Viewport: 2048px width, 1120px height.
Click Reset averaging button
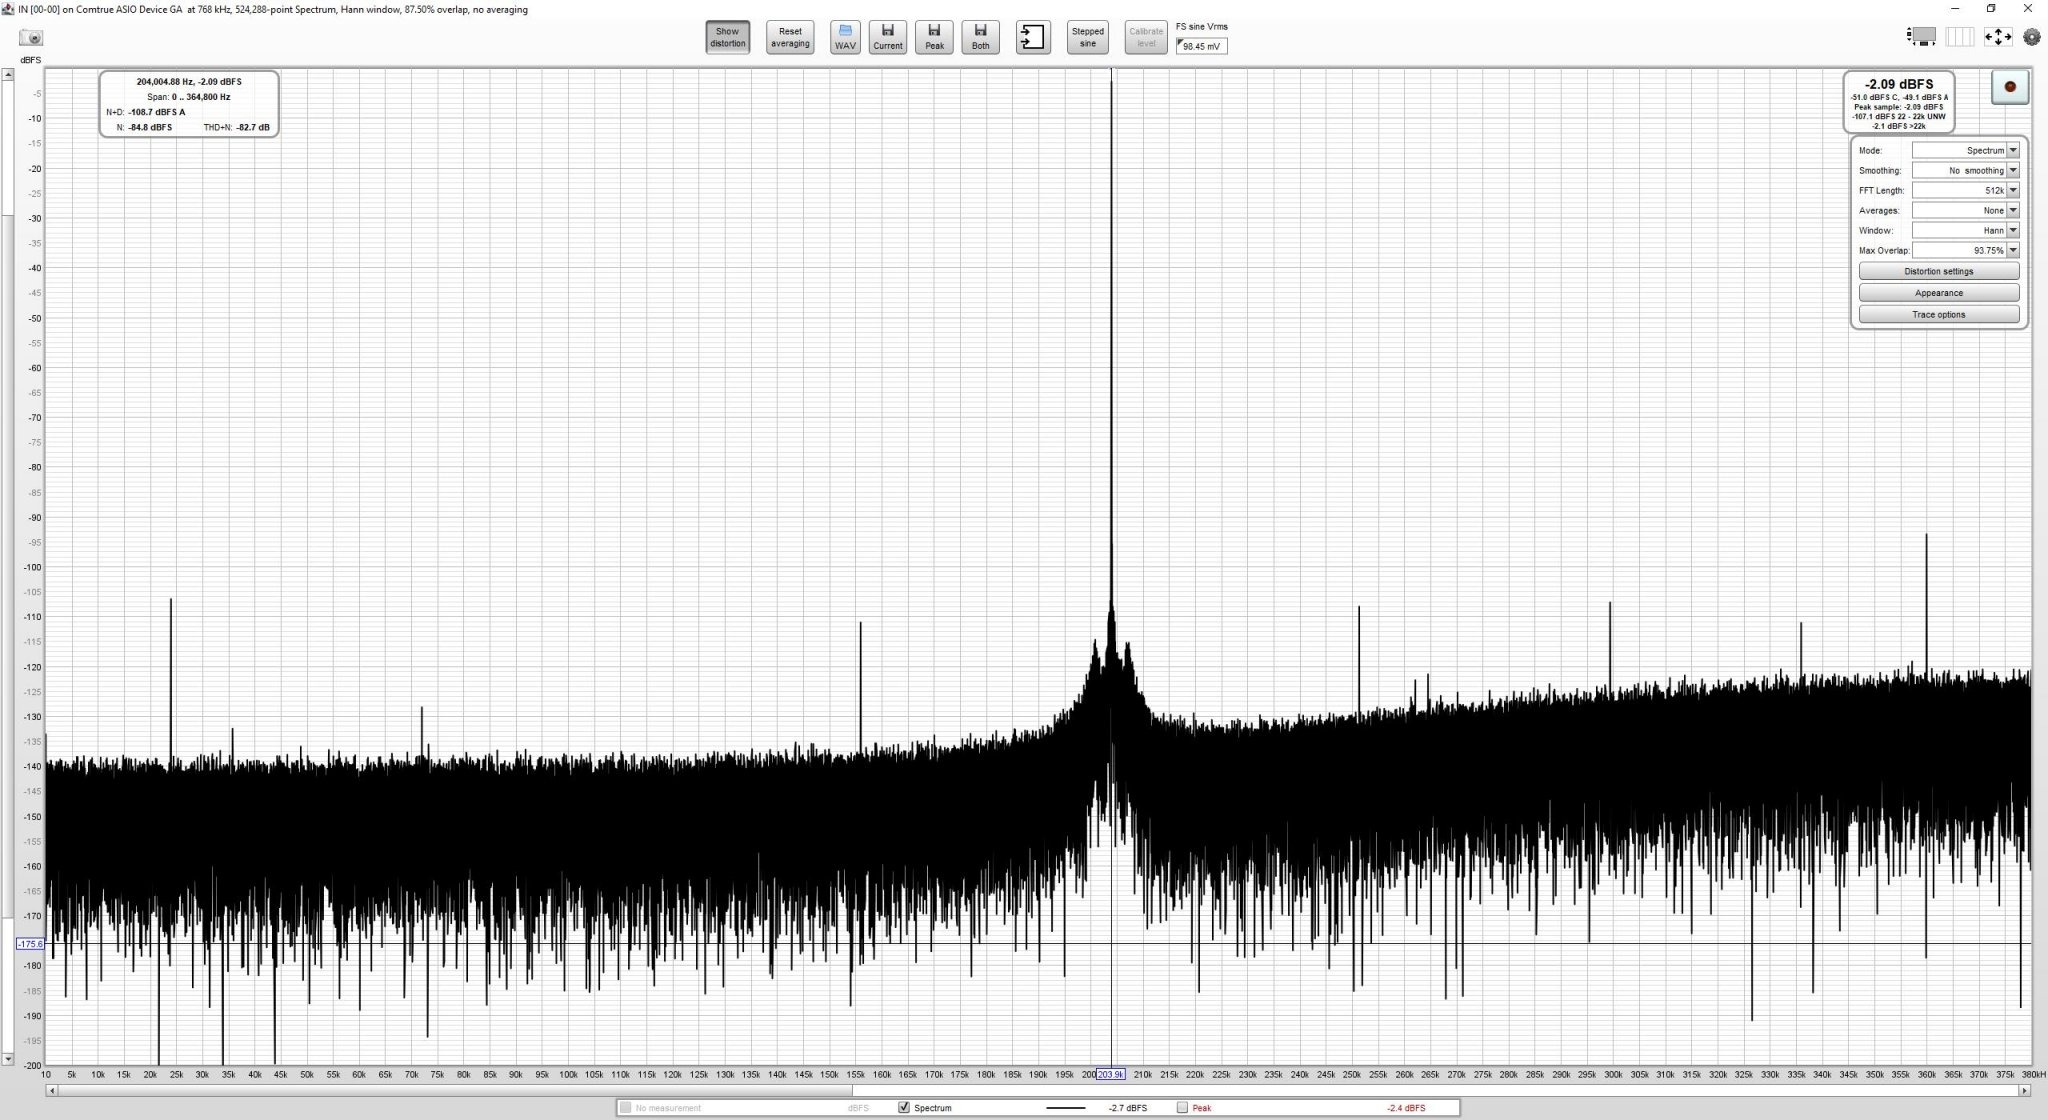click(790, 38)
